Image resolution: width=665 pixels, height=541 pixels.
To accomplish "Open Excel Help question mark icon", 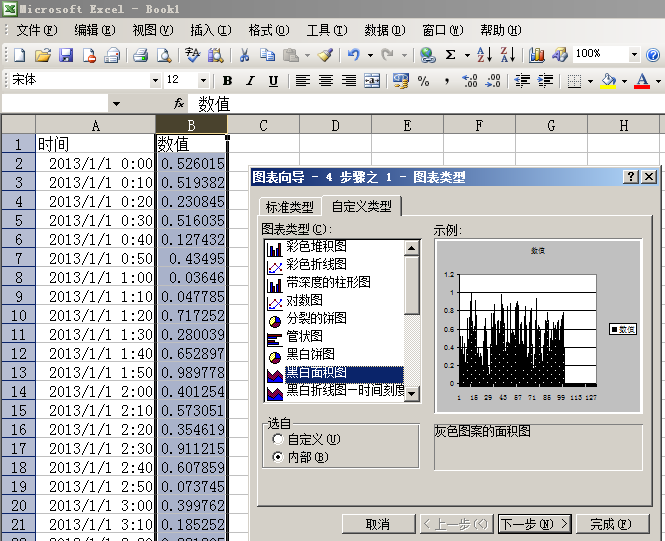I will click(x=653, y=55).
